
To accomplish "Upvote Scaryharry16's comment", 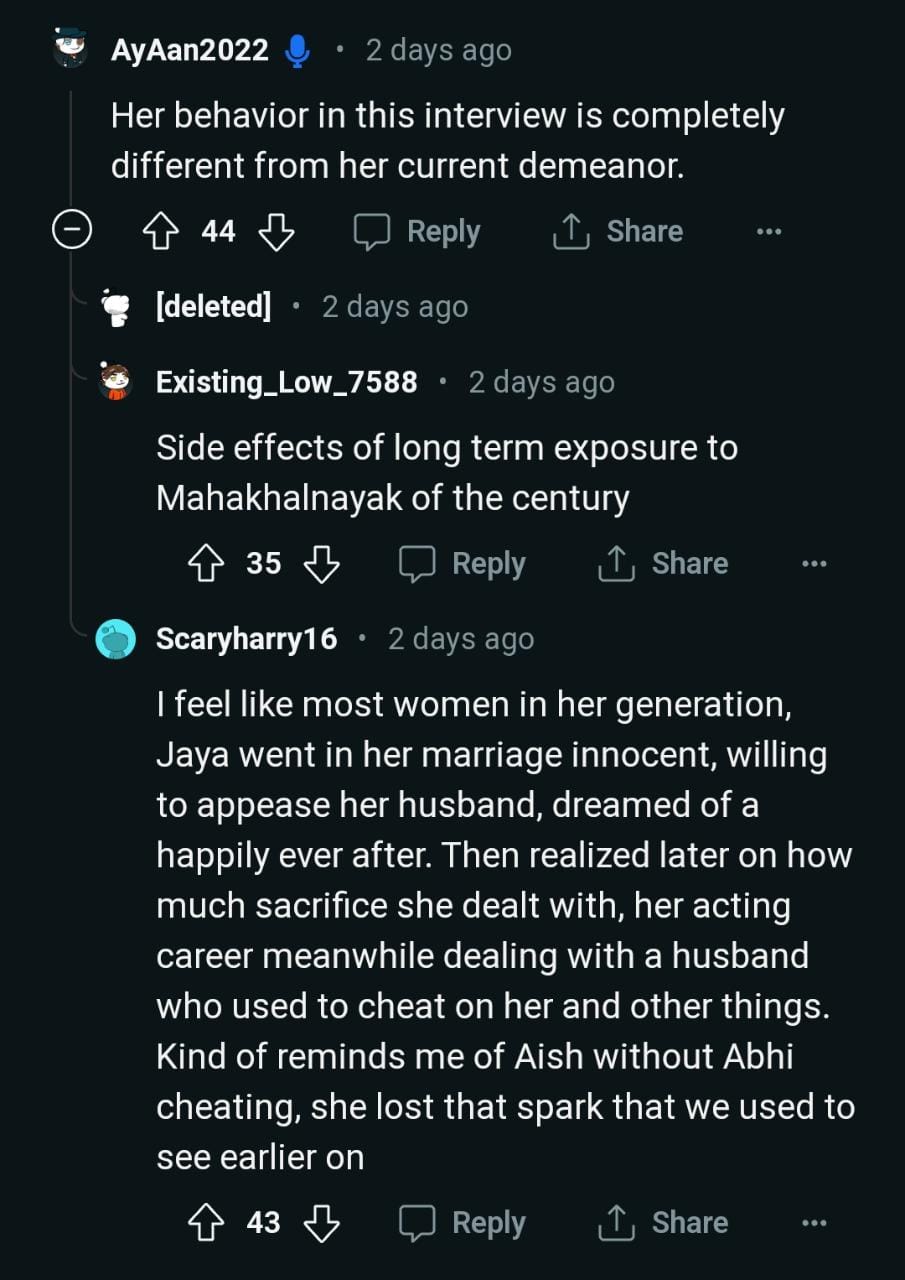I will (x=206, y=1223).
